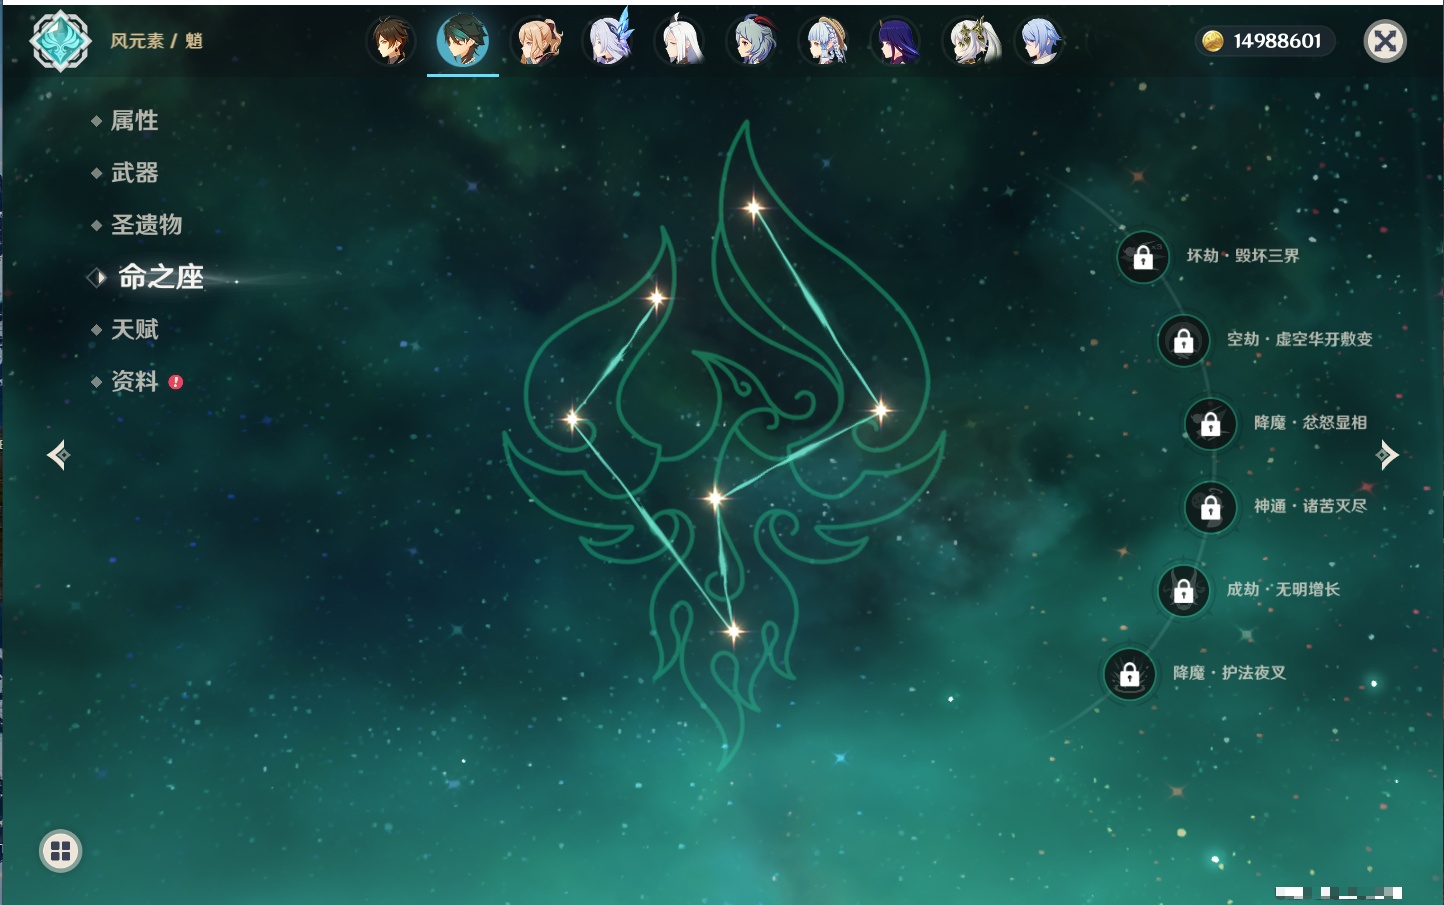
Task: Click the Mora coin icon
Action: coord(1213,41)
